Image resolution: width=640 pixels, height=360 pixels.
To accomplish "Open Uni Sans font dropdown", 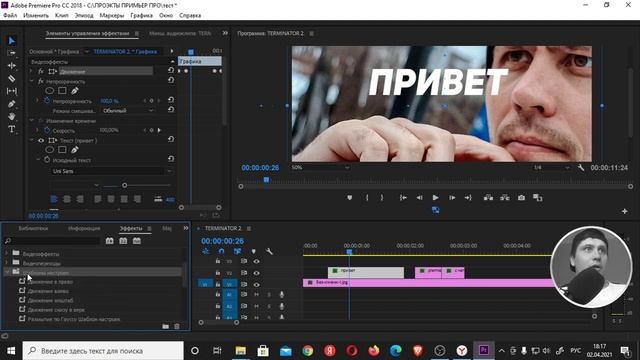I will point(111,171).
